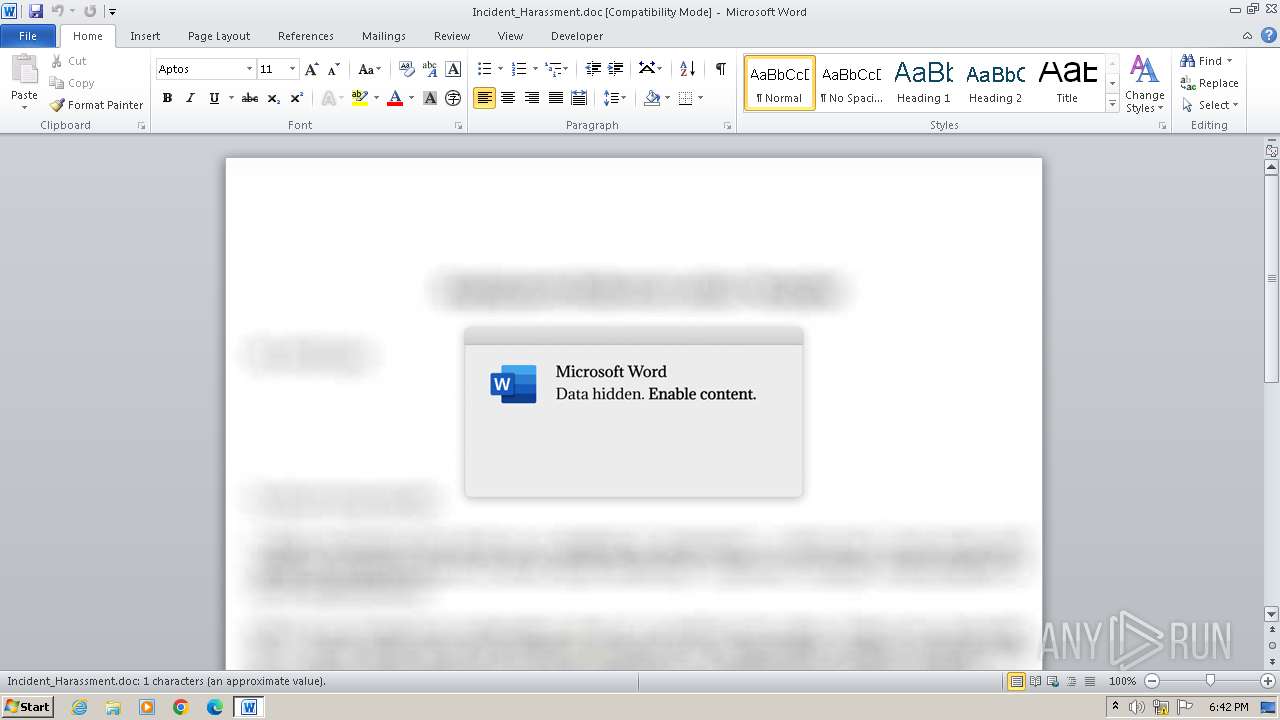Open the Change Styles menu
1280x720 pixels.
[x=1144, y=84]
